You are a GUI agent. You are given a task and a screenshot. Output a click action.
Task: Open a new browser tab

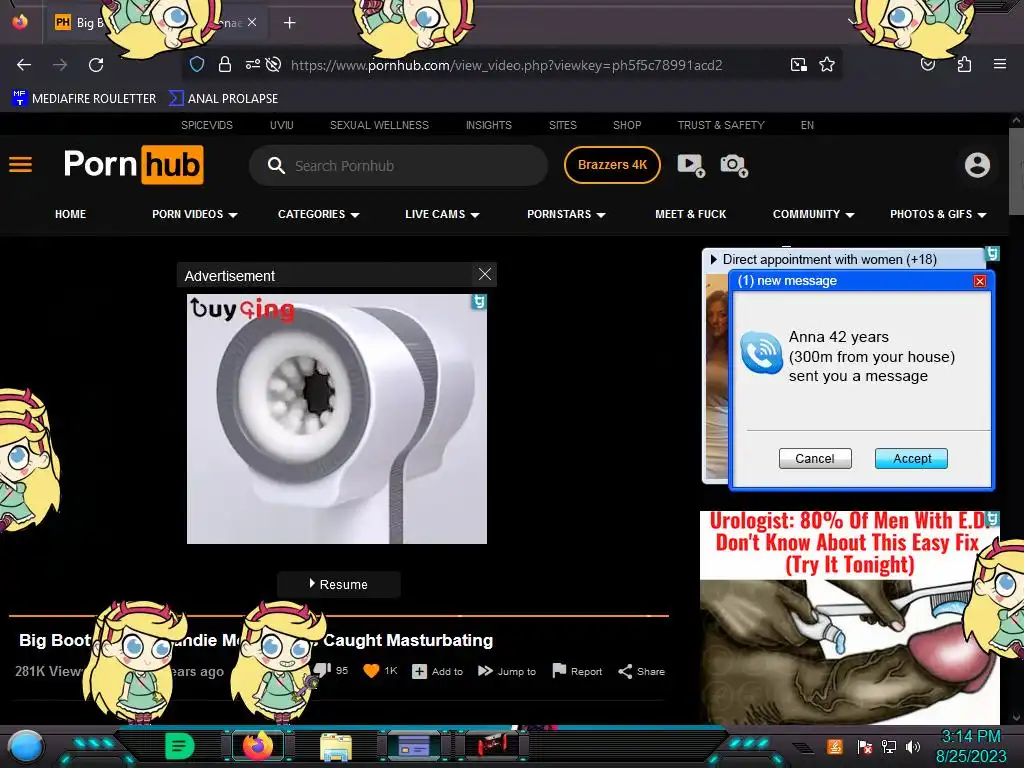(x=289, y=23)
